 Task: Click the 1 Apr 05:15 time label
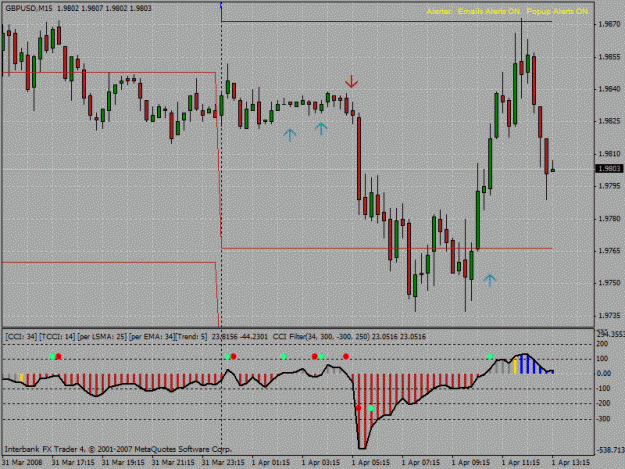[x=371, y=463]
